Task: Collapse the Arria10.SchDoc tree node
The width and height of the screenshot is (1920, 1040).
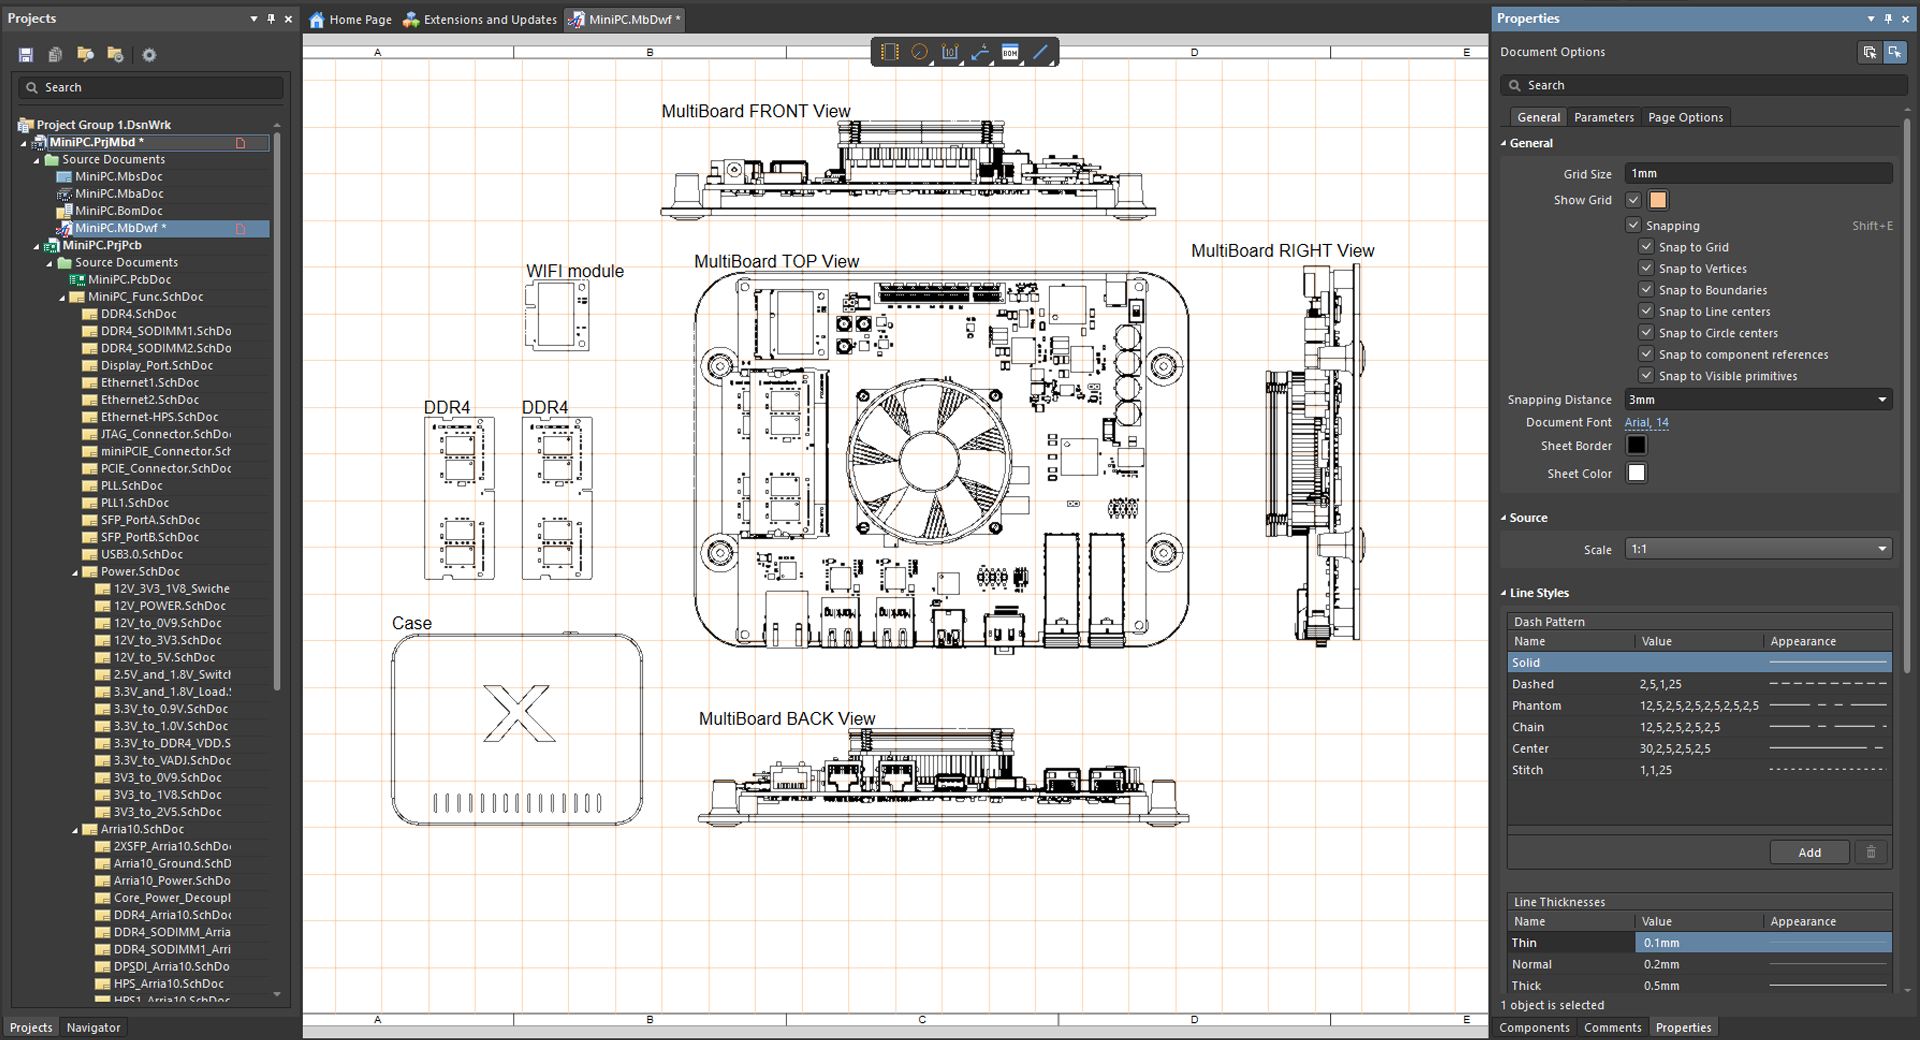Action: click(x=75, y=830)
